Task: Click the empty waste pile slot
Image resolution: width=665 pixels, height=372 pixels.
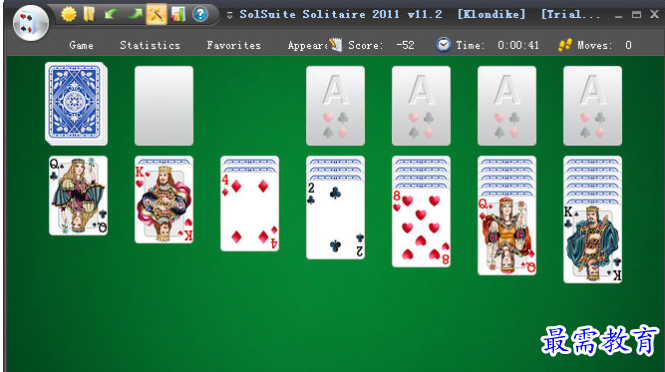Action: pos(164,106)
